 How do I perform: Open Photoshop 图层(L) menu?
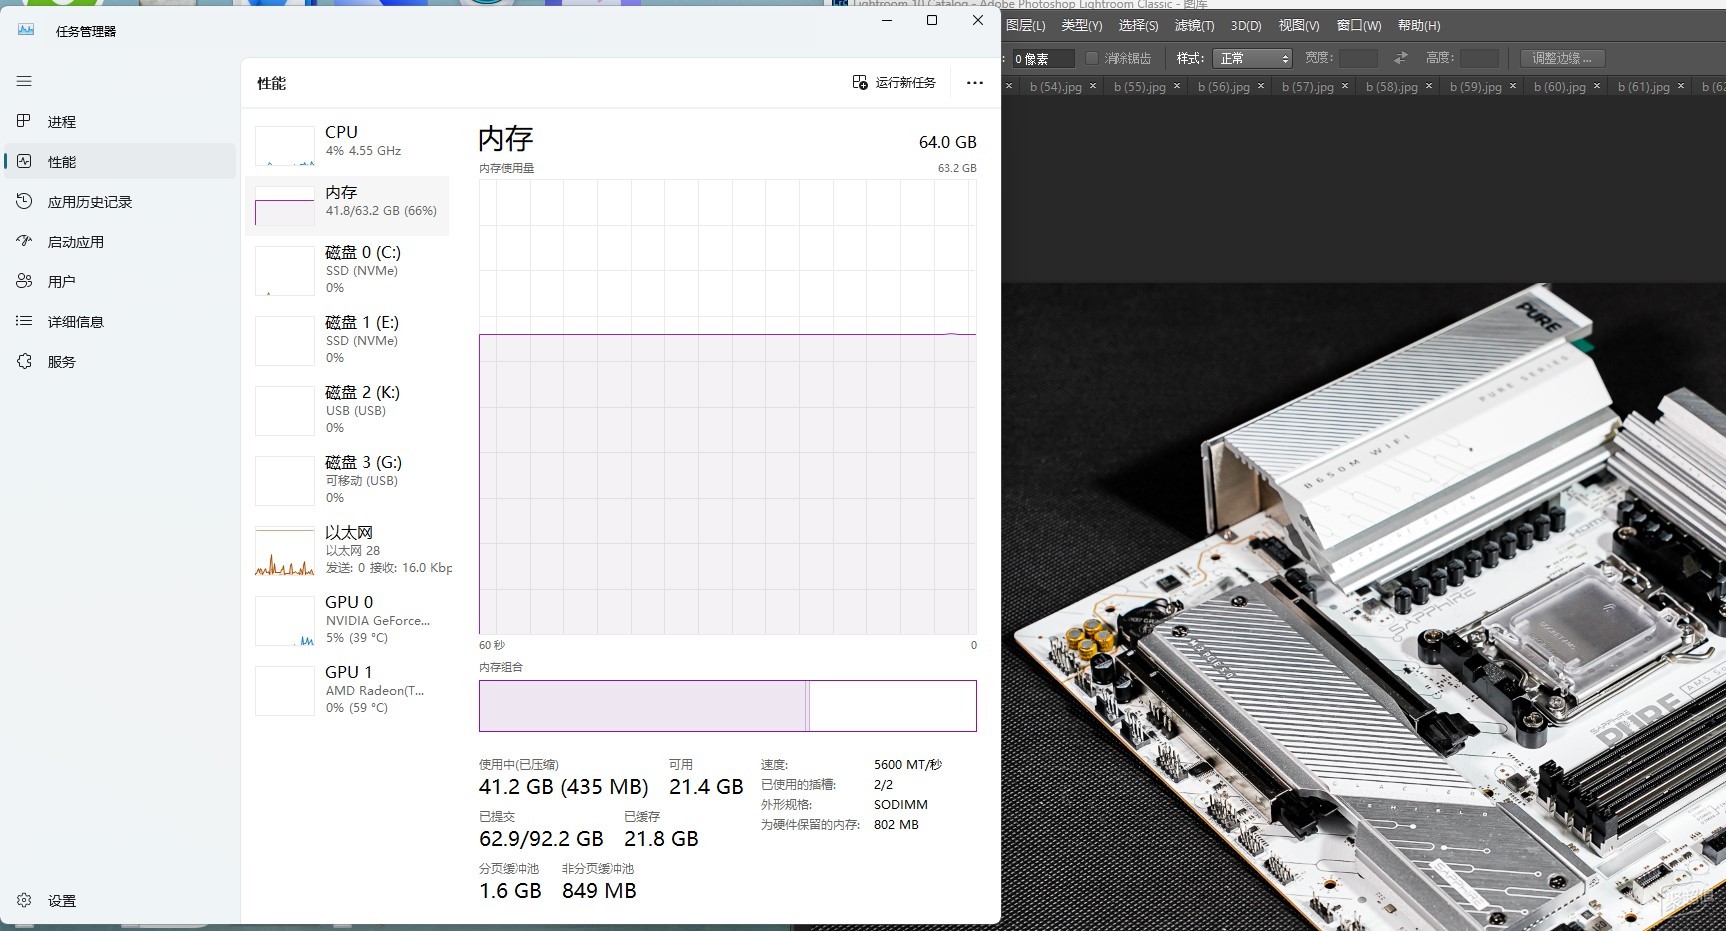1025,26
